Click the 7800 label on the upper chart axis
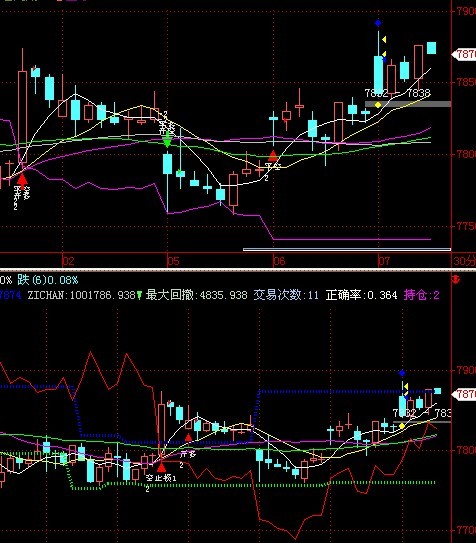 point(466,154)
